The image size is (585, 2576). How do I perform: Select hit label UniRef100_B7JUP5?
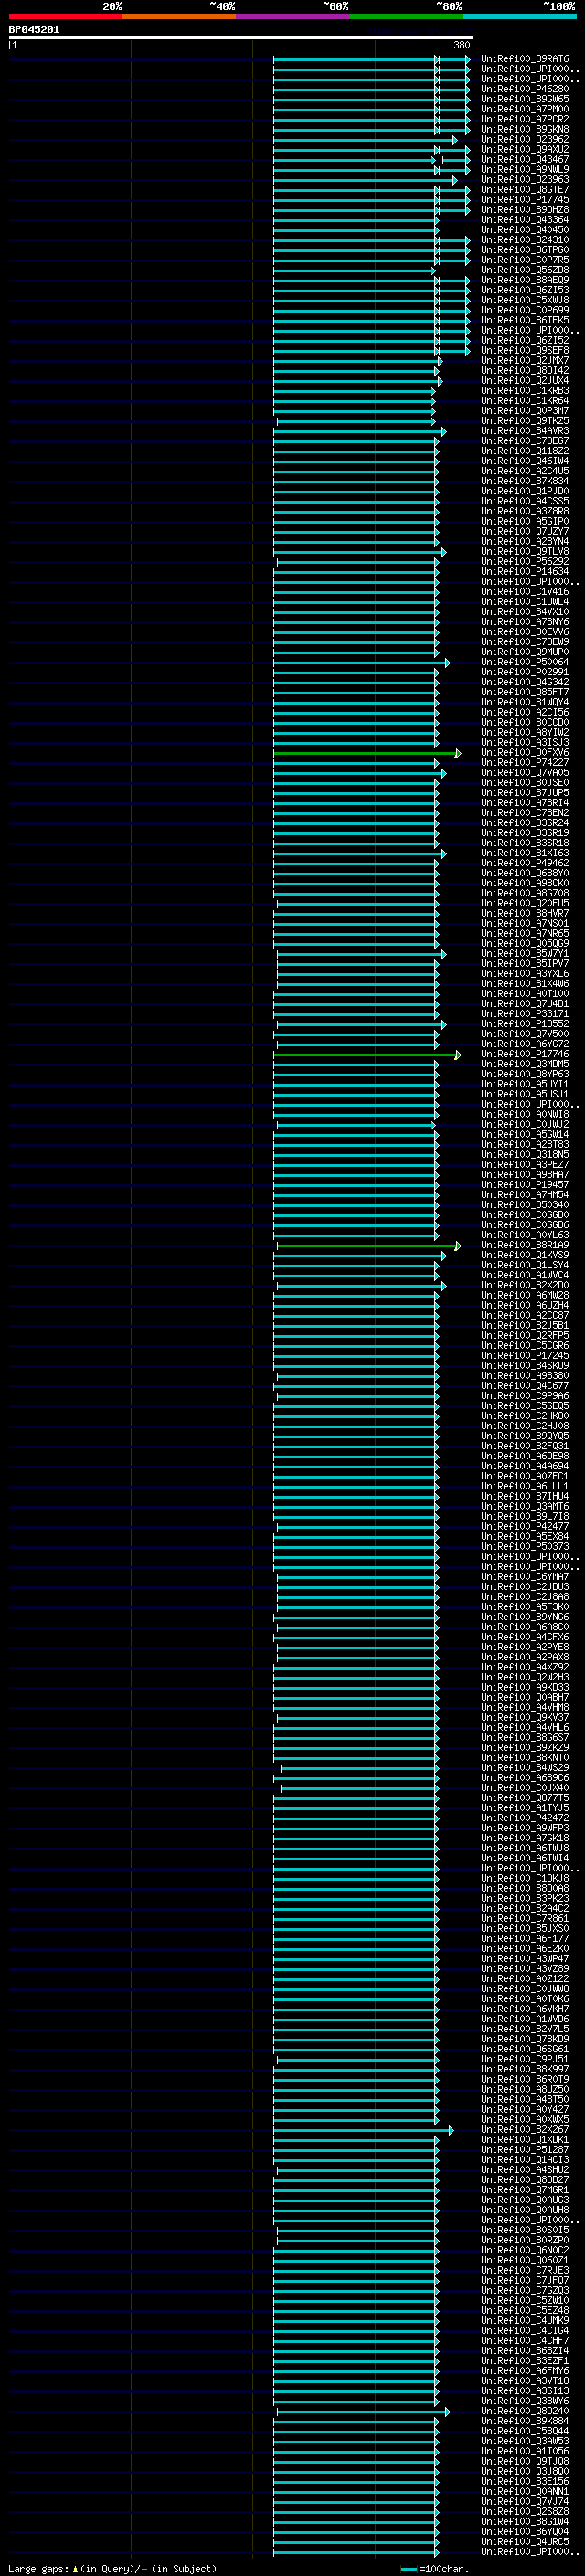pyautogui.click(x=525, y=793)
